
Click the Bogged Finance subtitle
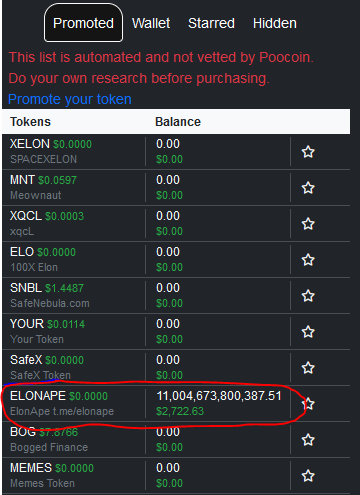tap(49, 447)
